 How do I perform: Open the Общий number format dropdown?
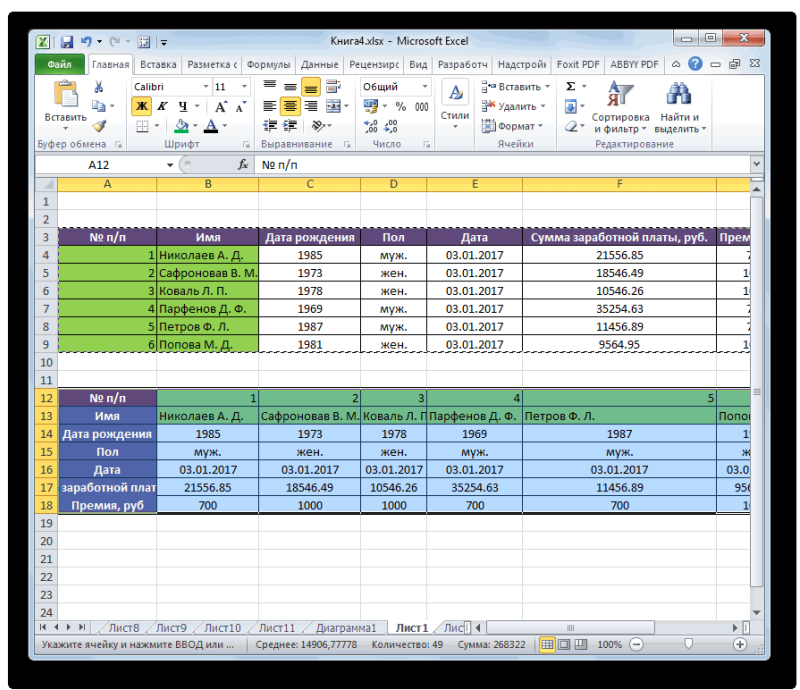[424, 87]
